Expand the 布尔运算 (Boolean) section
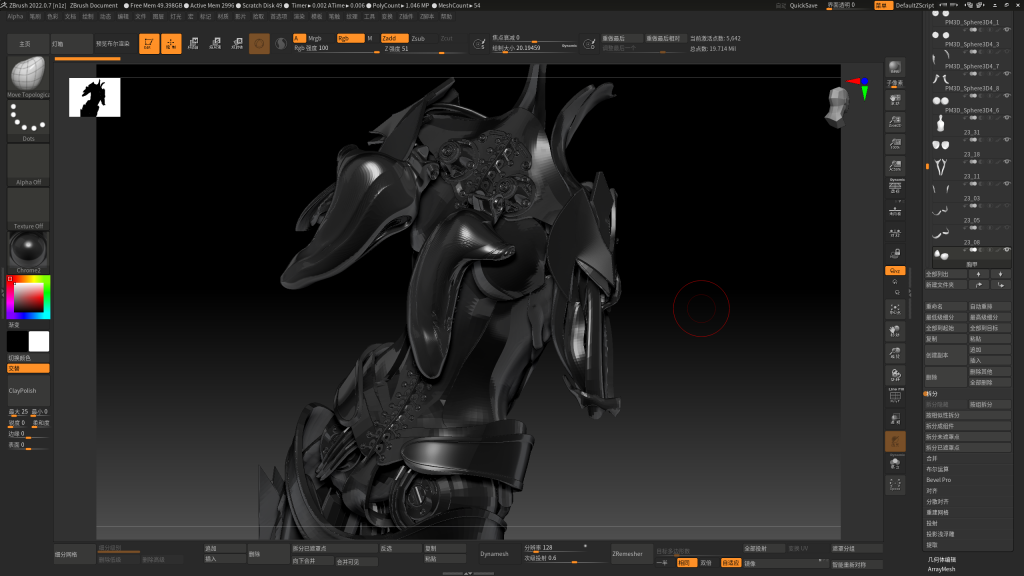The width and height of the screenshot is (1024, 576). click(x=938, y=469)
